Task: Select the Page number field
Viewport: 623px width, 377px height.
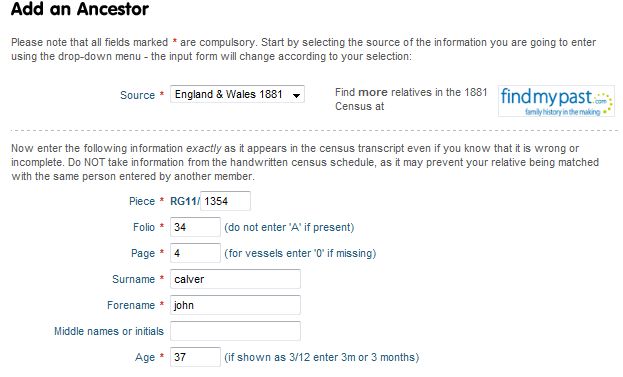Action: [x=195, y=253]
